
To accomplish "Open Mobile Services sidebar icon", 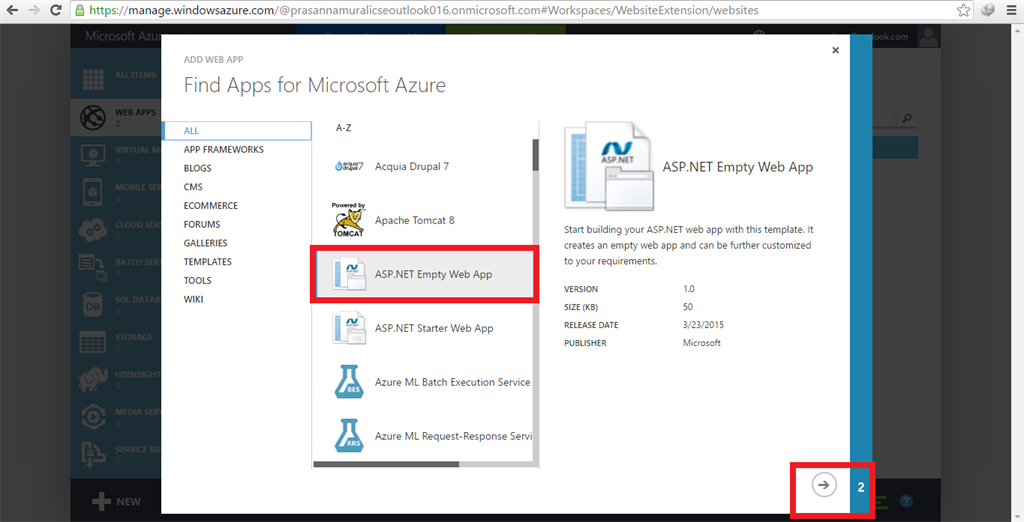I will tap(93, 192).
